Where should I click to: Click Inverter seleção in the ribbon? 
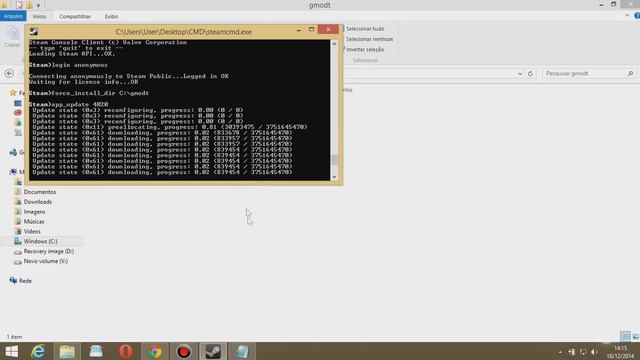pyautogui.click(x=365, y=49)
